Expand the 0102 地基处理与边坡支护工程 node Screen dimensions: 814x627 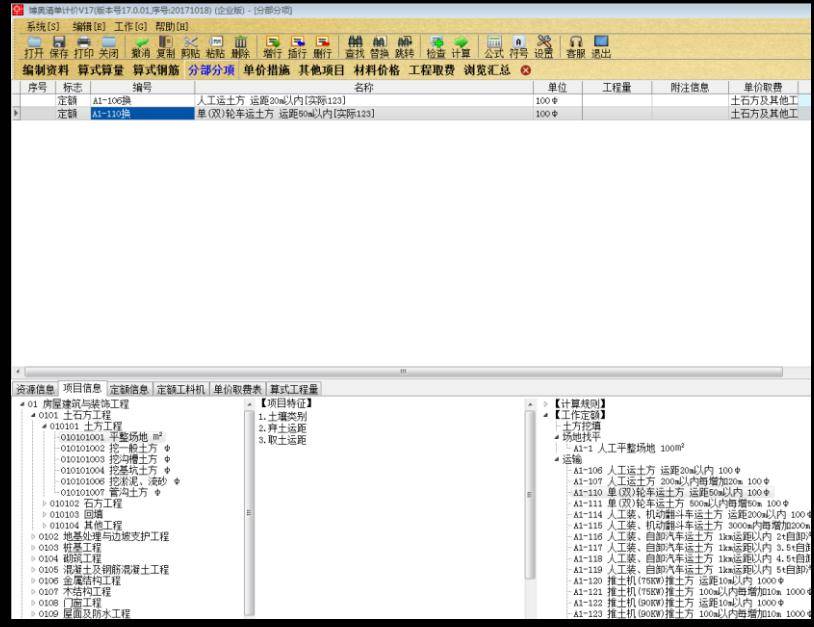33,536
